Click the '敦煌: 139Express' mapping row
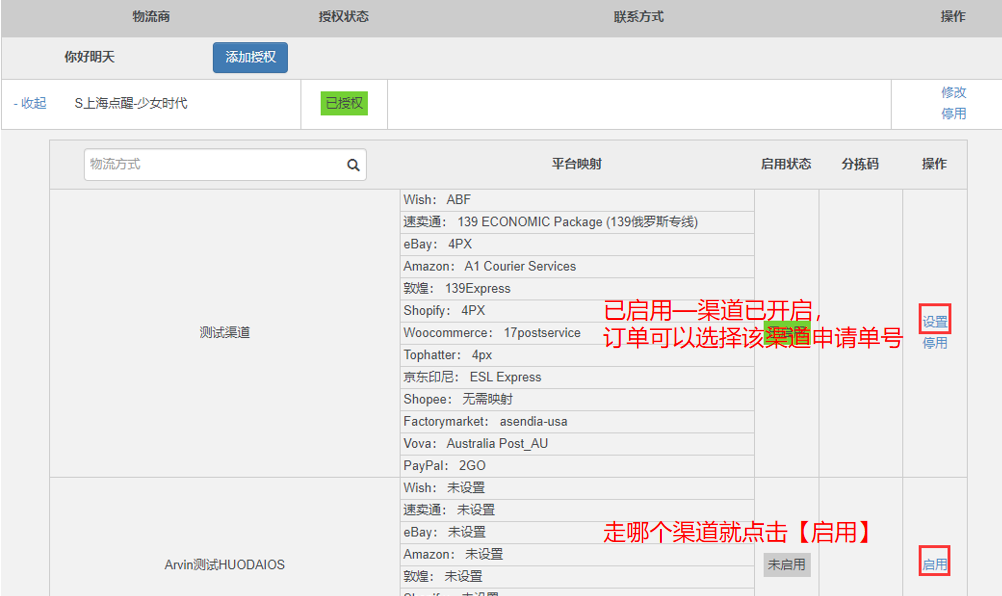Image resolution: width=1002 pixels, height=596 pixels. pos(577,289)
